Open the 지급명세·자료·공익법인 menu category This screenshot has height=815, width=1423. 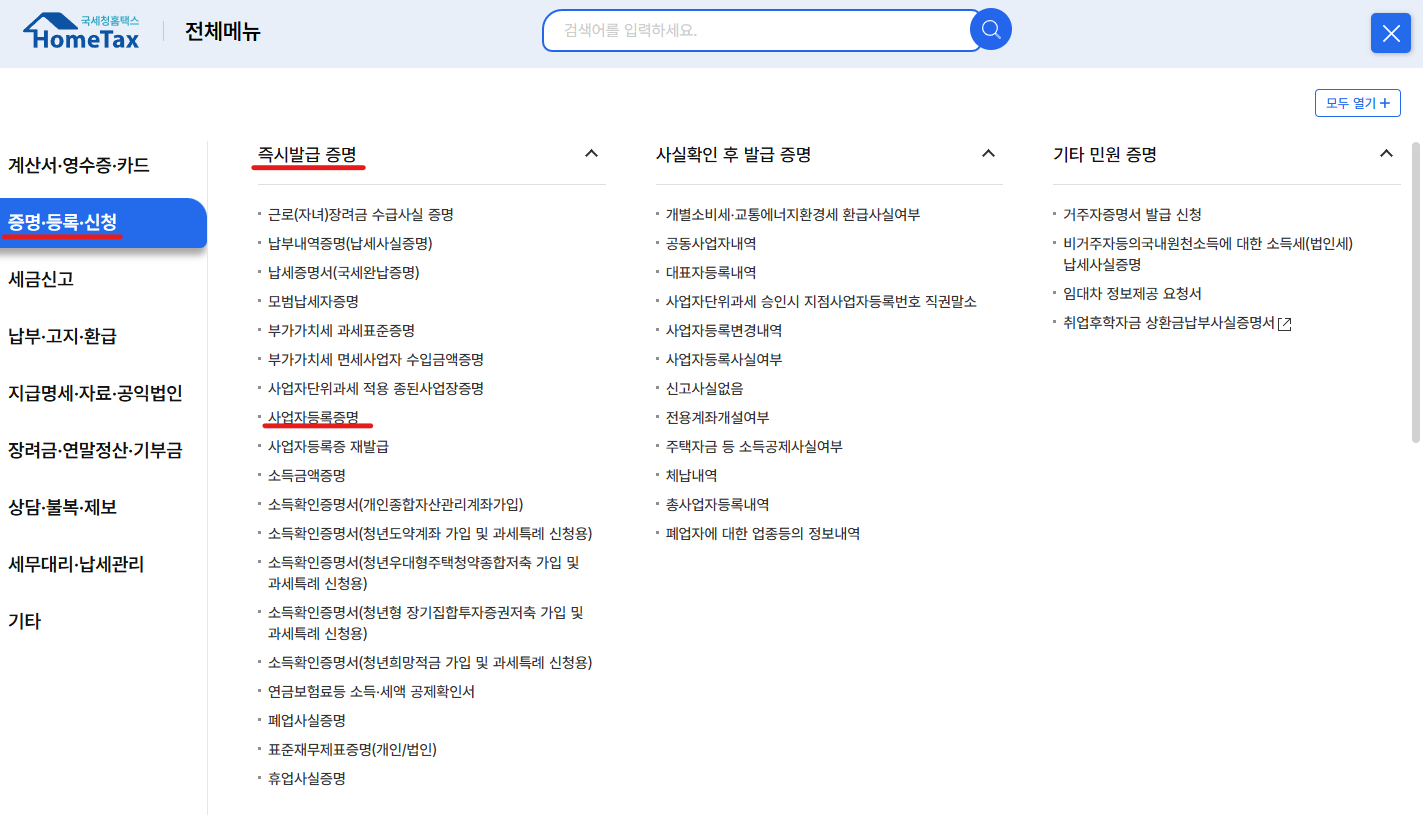click(x=95, y=394)
